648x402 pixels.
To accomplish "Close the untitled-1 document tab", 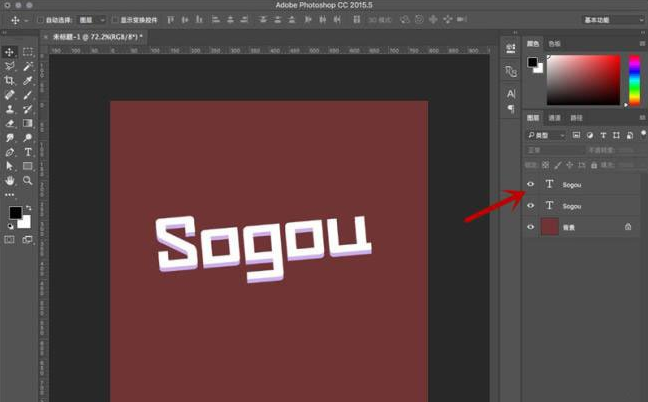I will point(45,37).
